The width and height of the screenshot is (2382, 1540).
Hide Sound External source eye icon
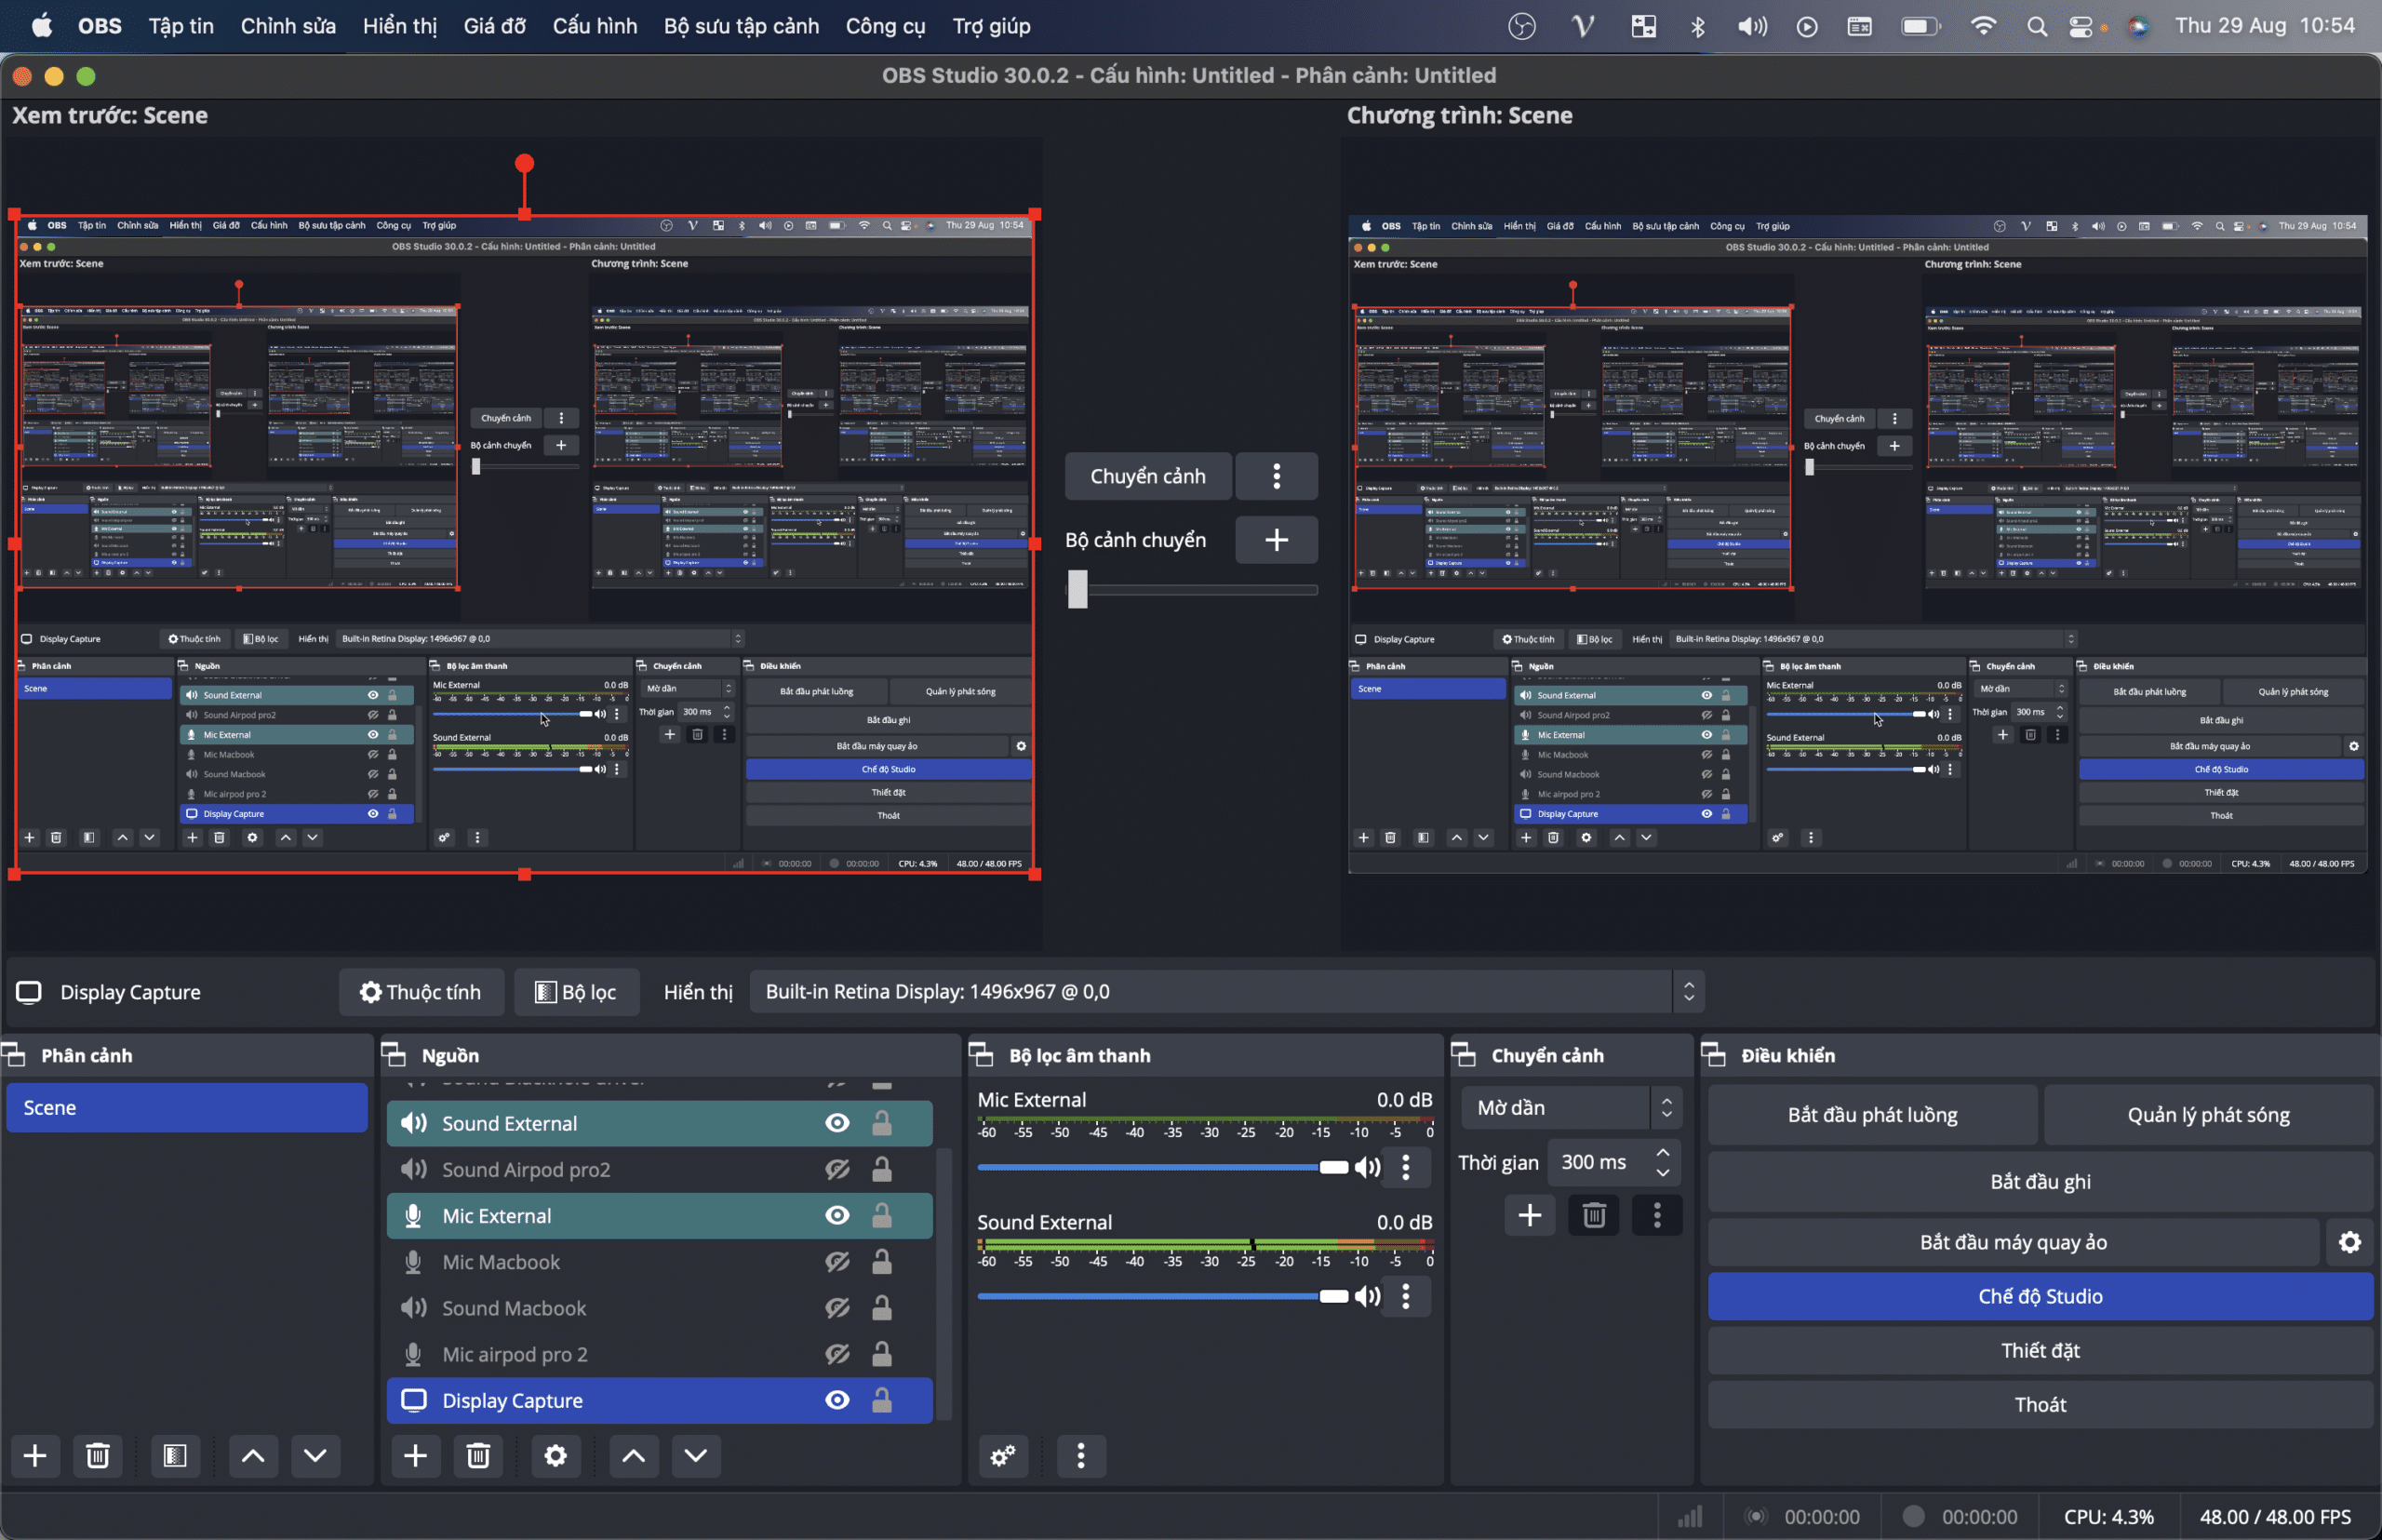coord(837,1123)
